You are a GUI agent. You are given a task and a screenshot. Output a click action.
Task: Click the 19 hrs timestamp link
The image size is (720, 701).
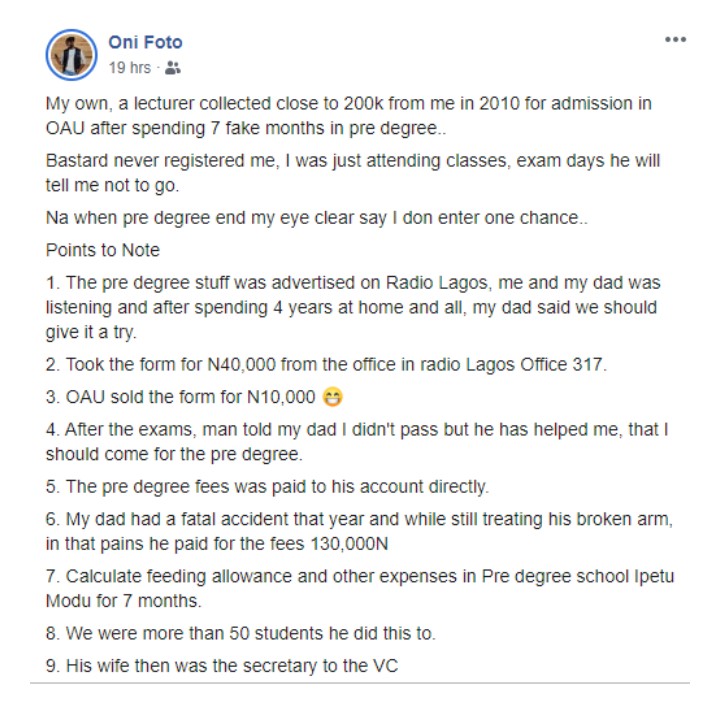point(129,69)
